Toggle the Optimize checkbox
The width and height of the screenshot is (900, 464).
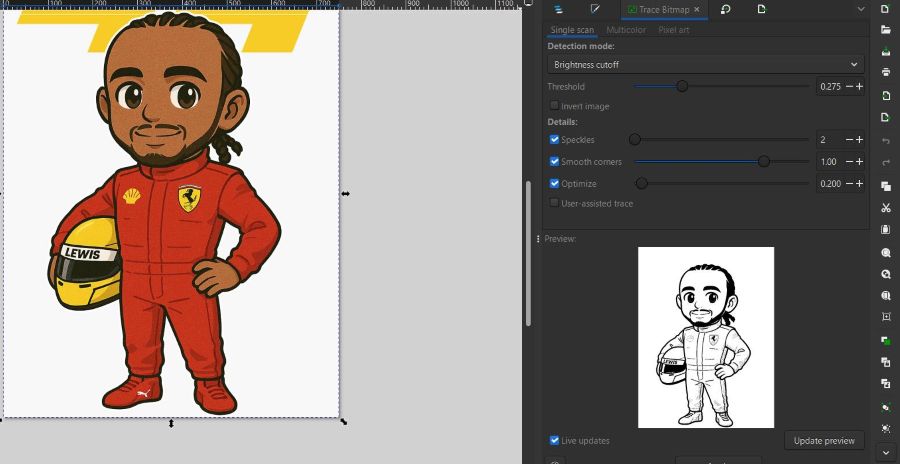click(554, 183)
